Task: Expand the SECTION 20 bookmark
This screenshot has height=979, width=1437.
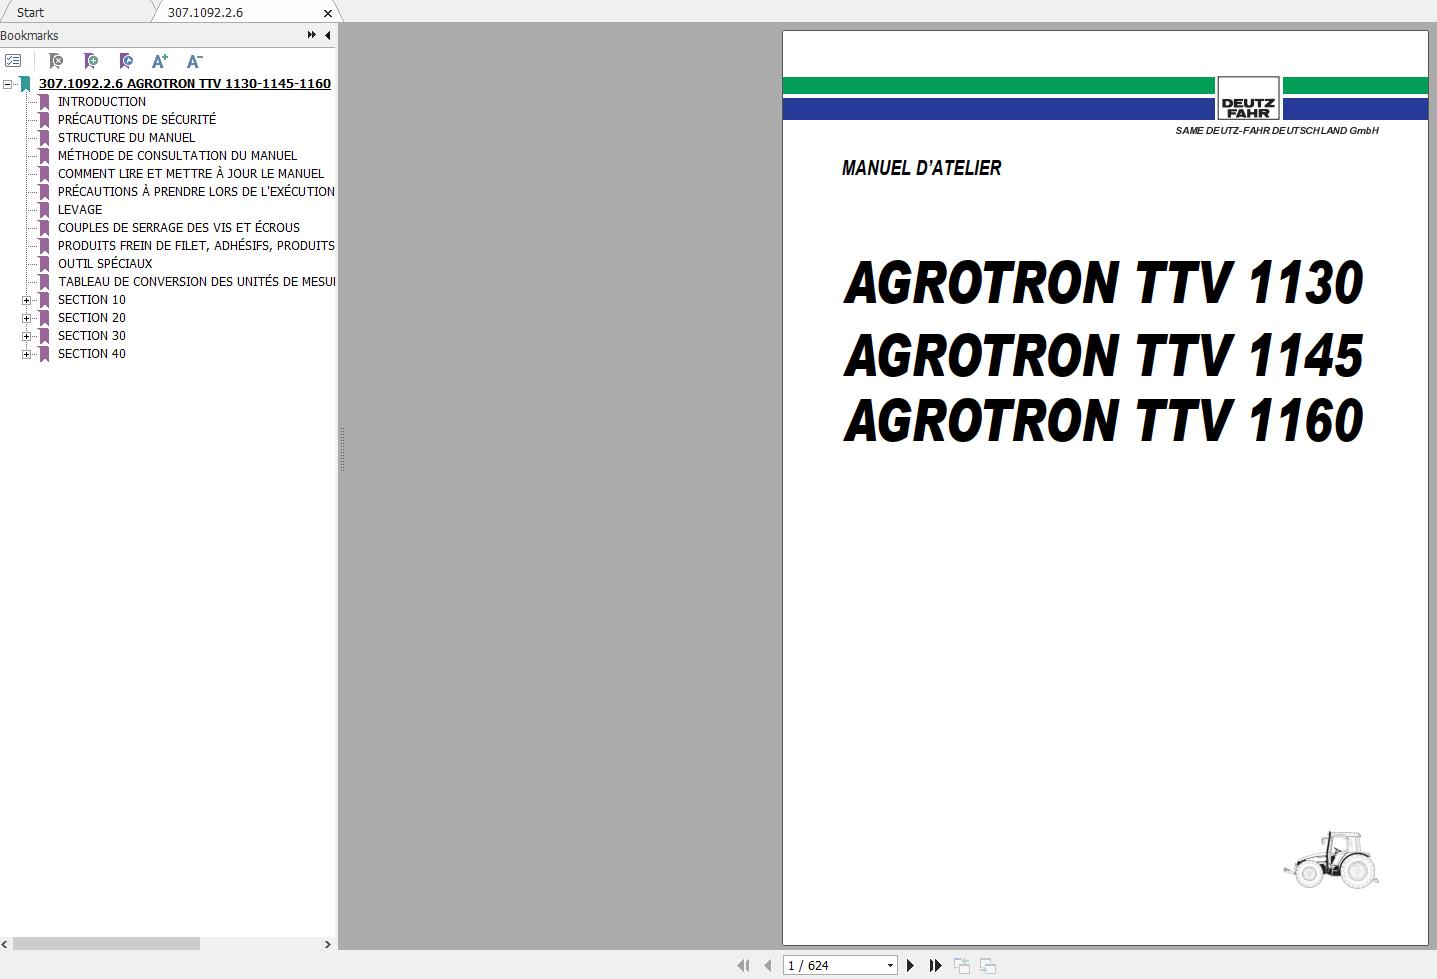Action: 27,318
